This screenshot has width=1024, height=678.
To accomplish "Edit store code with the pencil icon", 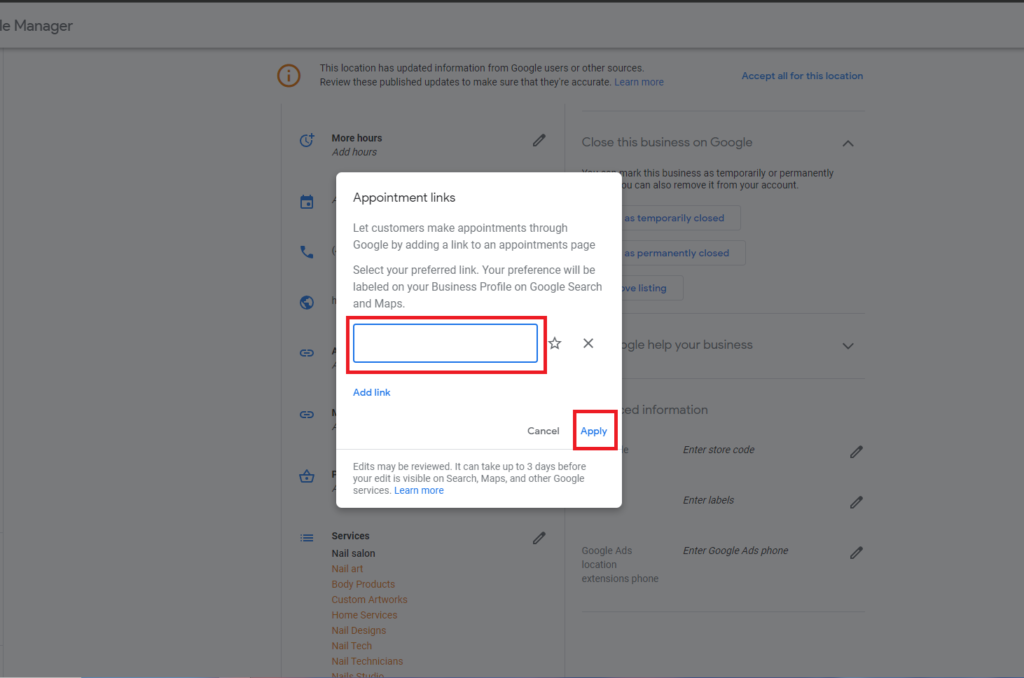I will [x=856, y=452].
